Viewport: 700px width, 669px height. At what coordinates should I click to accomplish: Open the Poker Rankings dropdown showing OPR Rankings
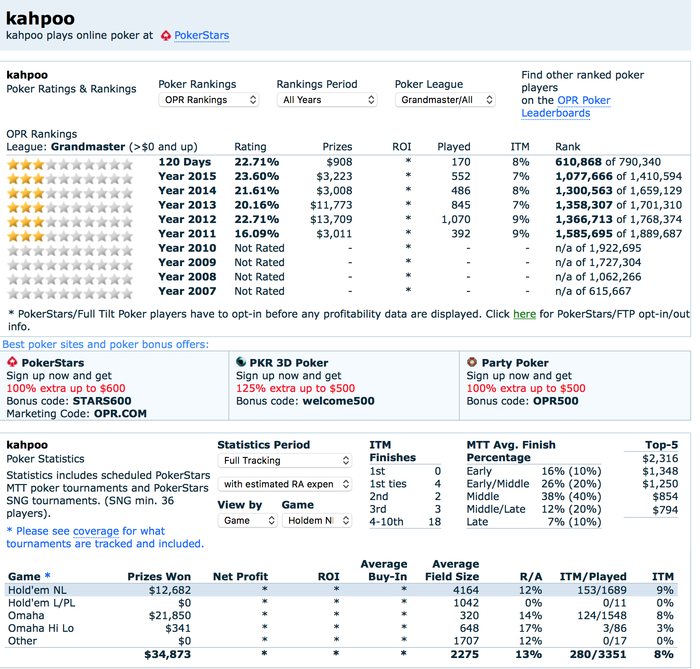(209, 100)
